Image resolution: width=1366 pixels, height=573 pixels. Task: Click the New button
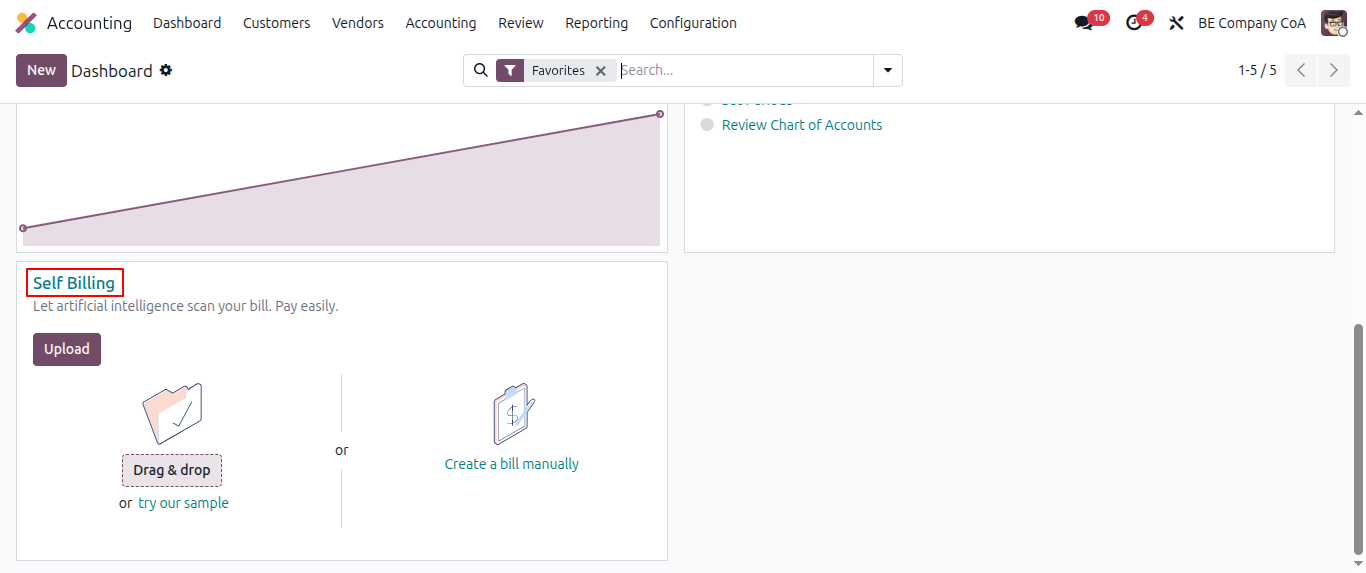tap(41, 70)
